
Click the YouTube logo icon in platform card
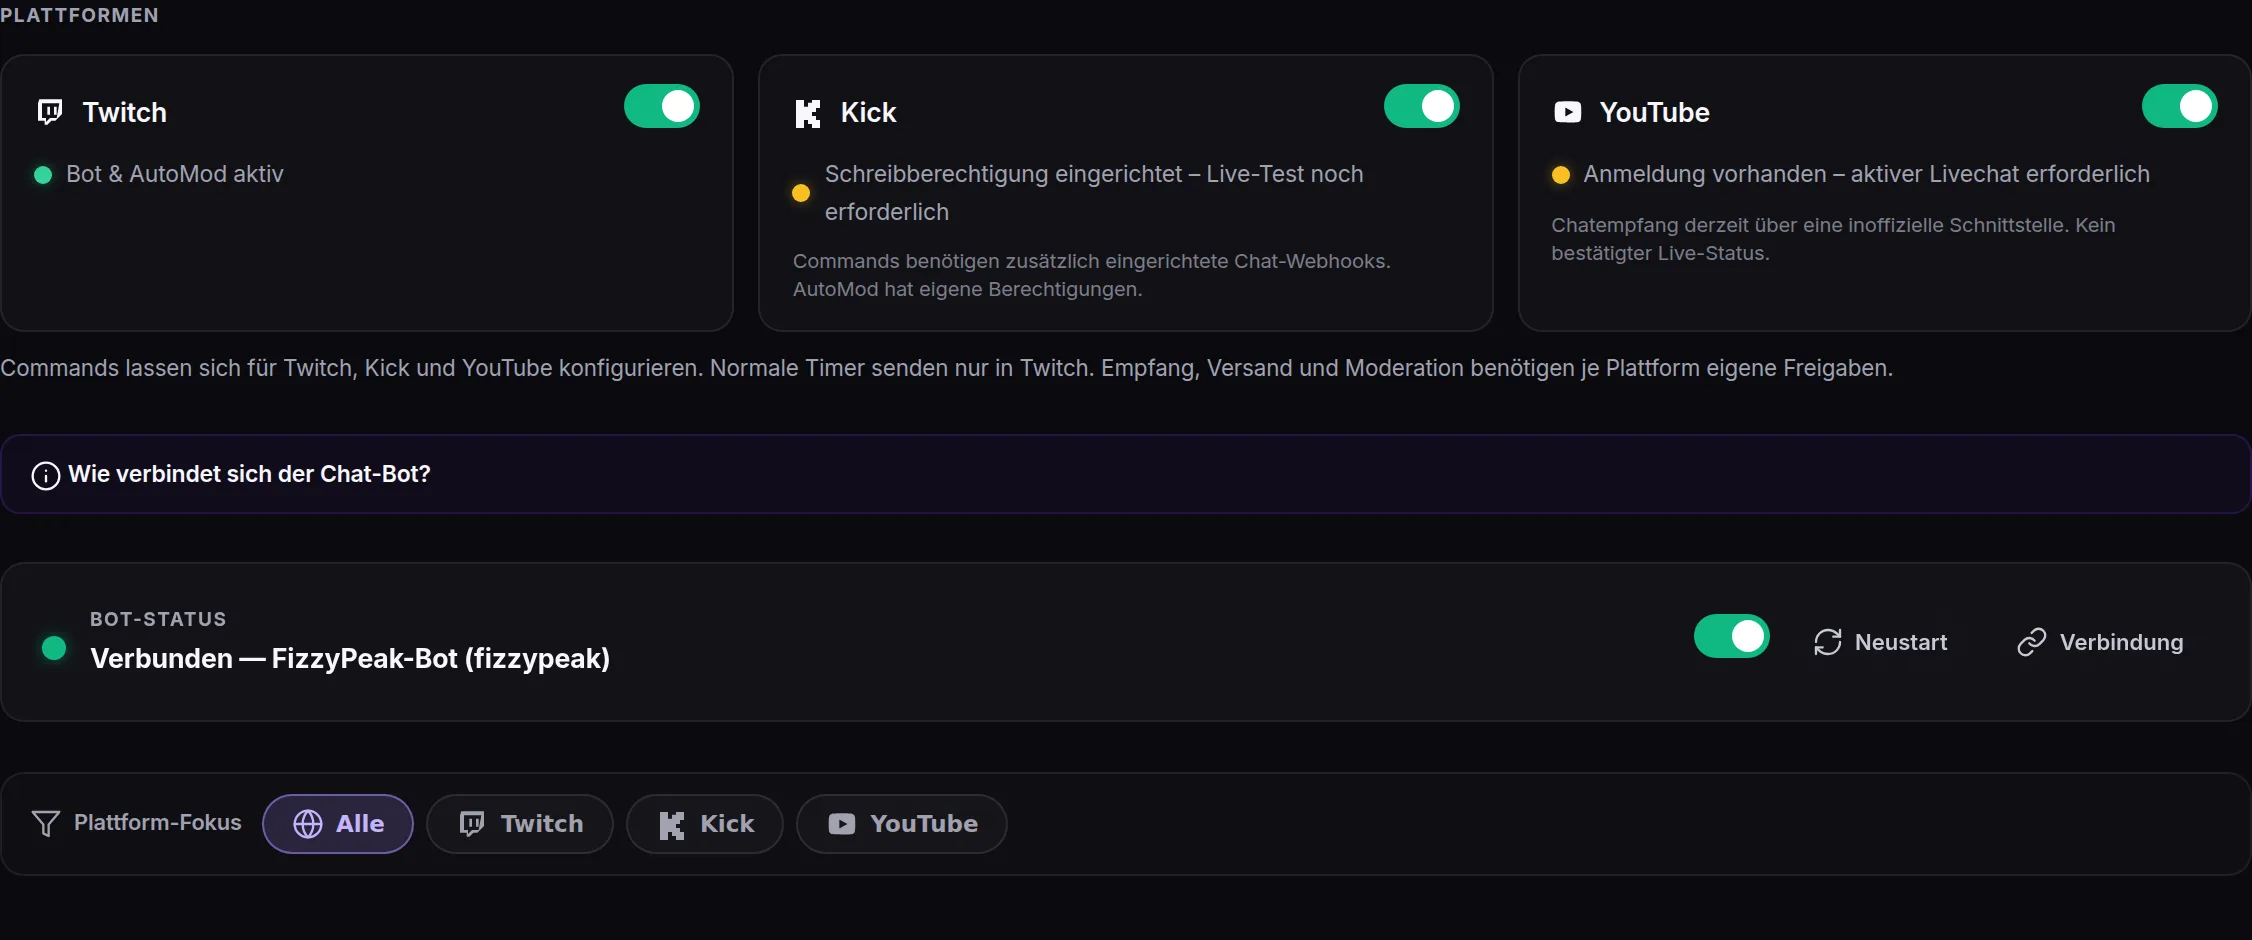1567,112
